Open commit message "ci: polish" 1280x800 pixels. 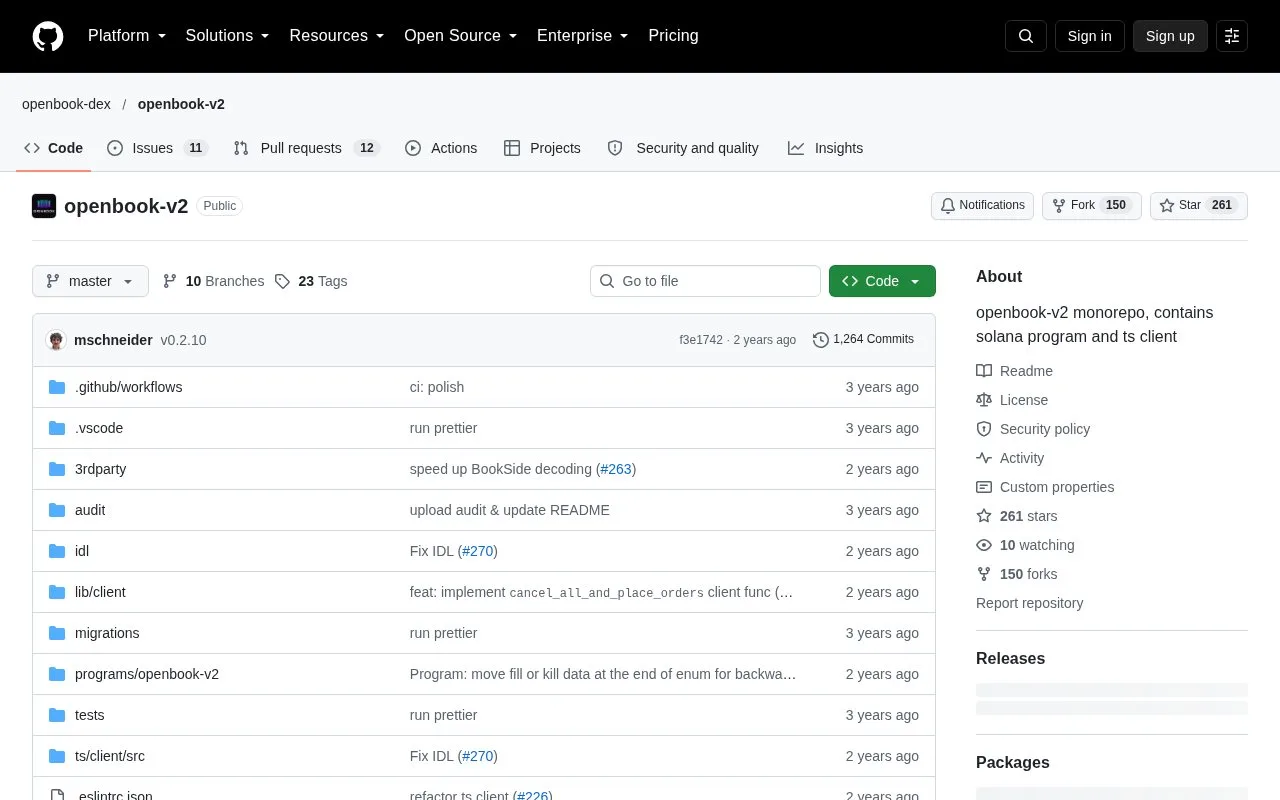pos(437,387)
